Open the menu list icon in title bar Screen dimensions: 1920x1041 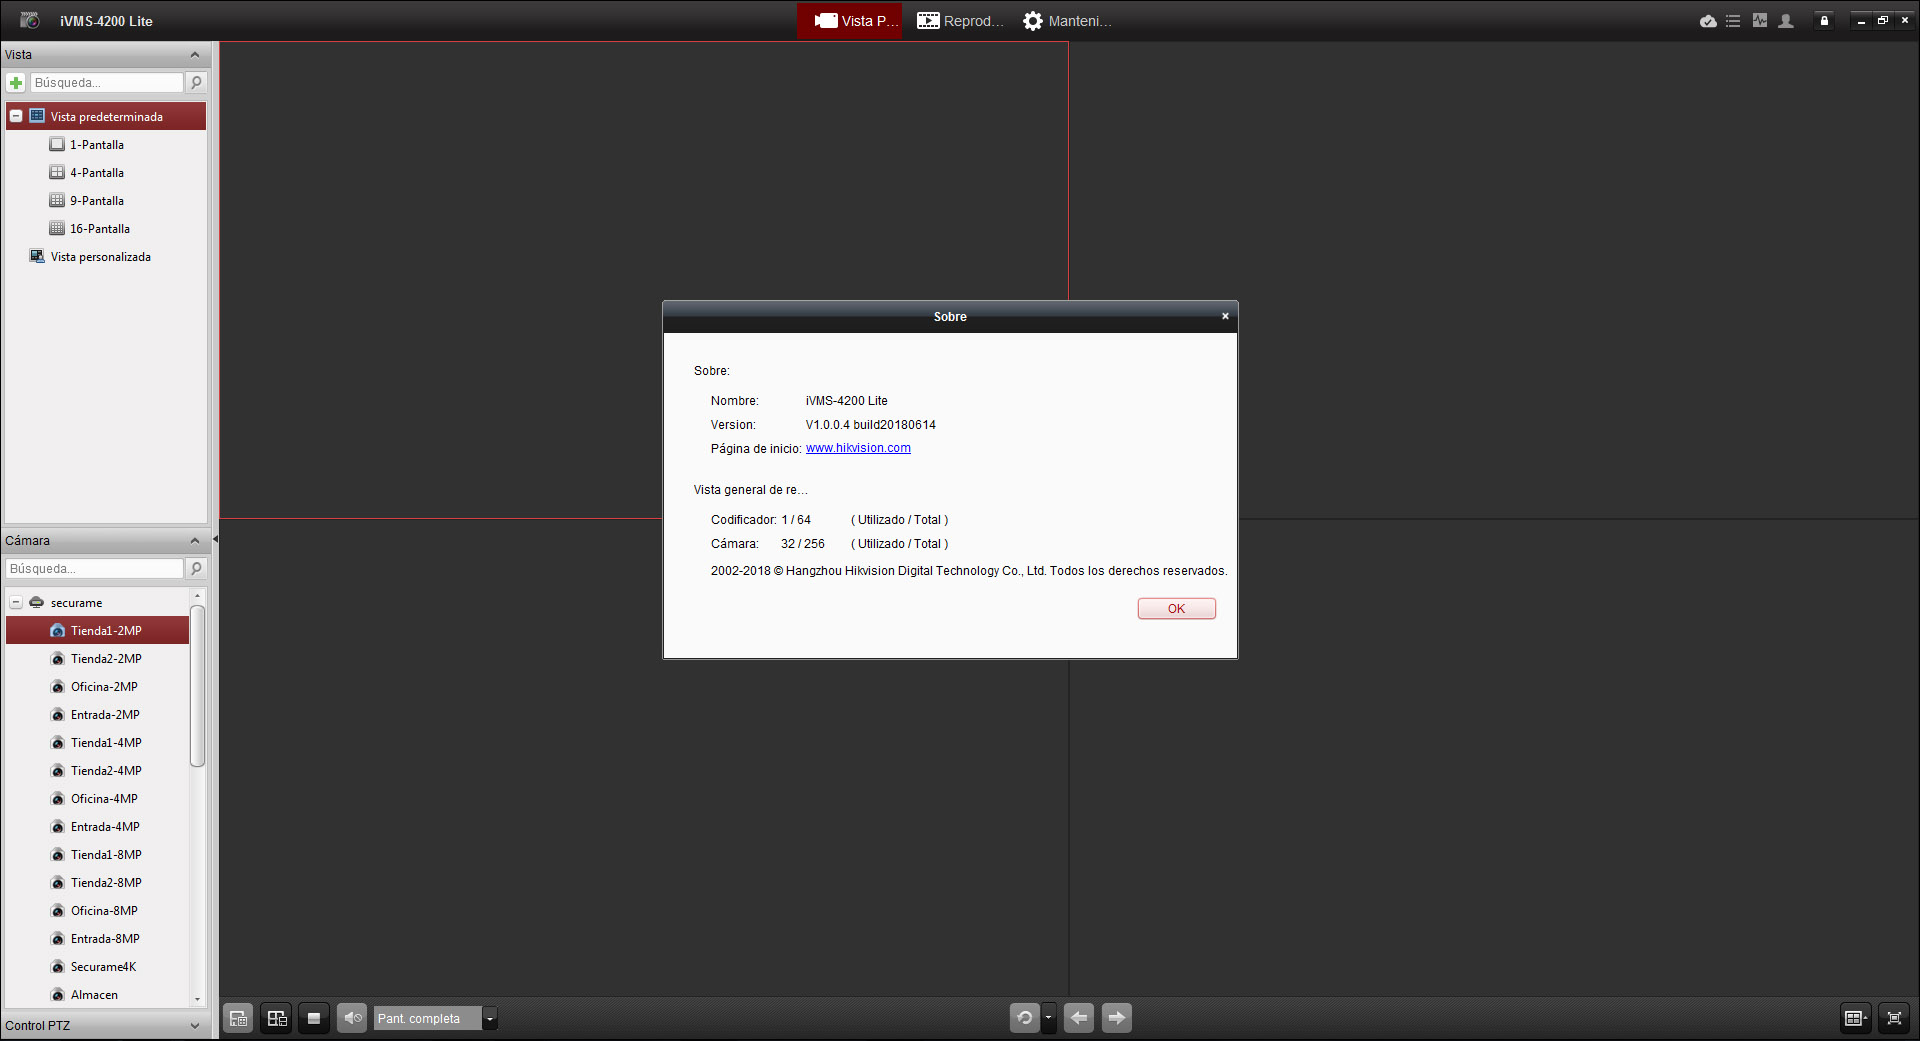pos(1733,21)
